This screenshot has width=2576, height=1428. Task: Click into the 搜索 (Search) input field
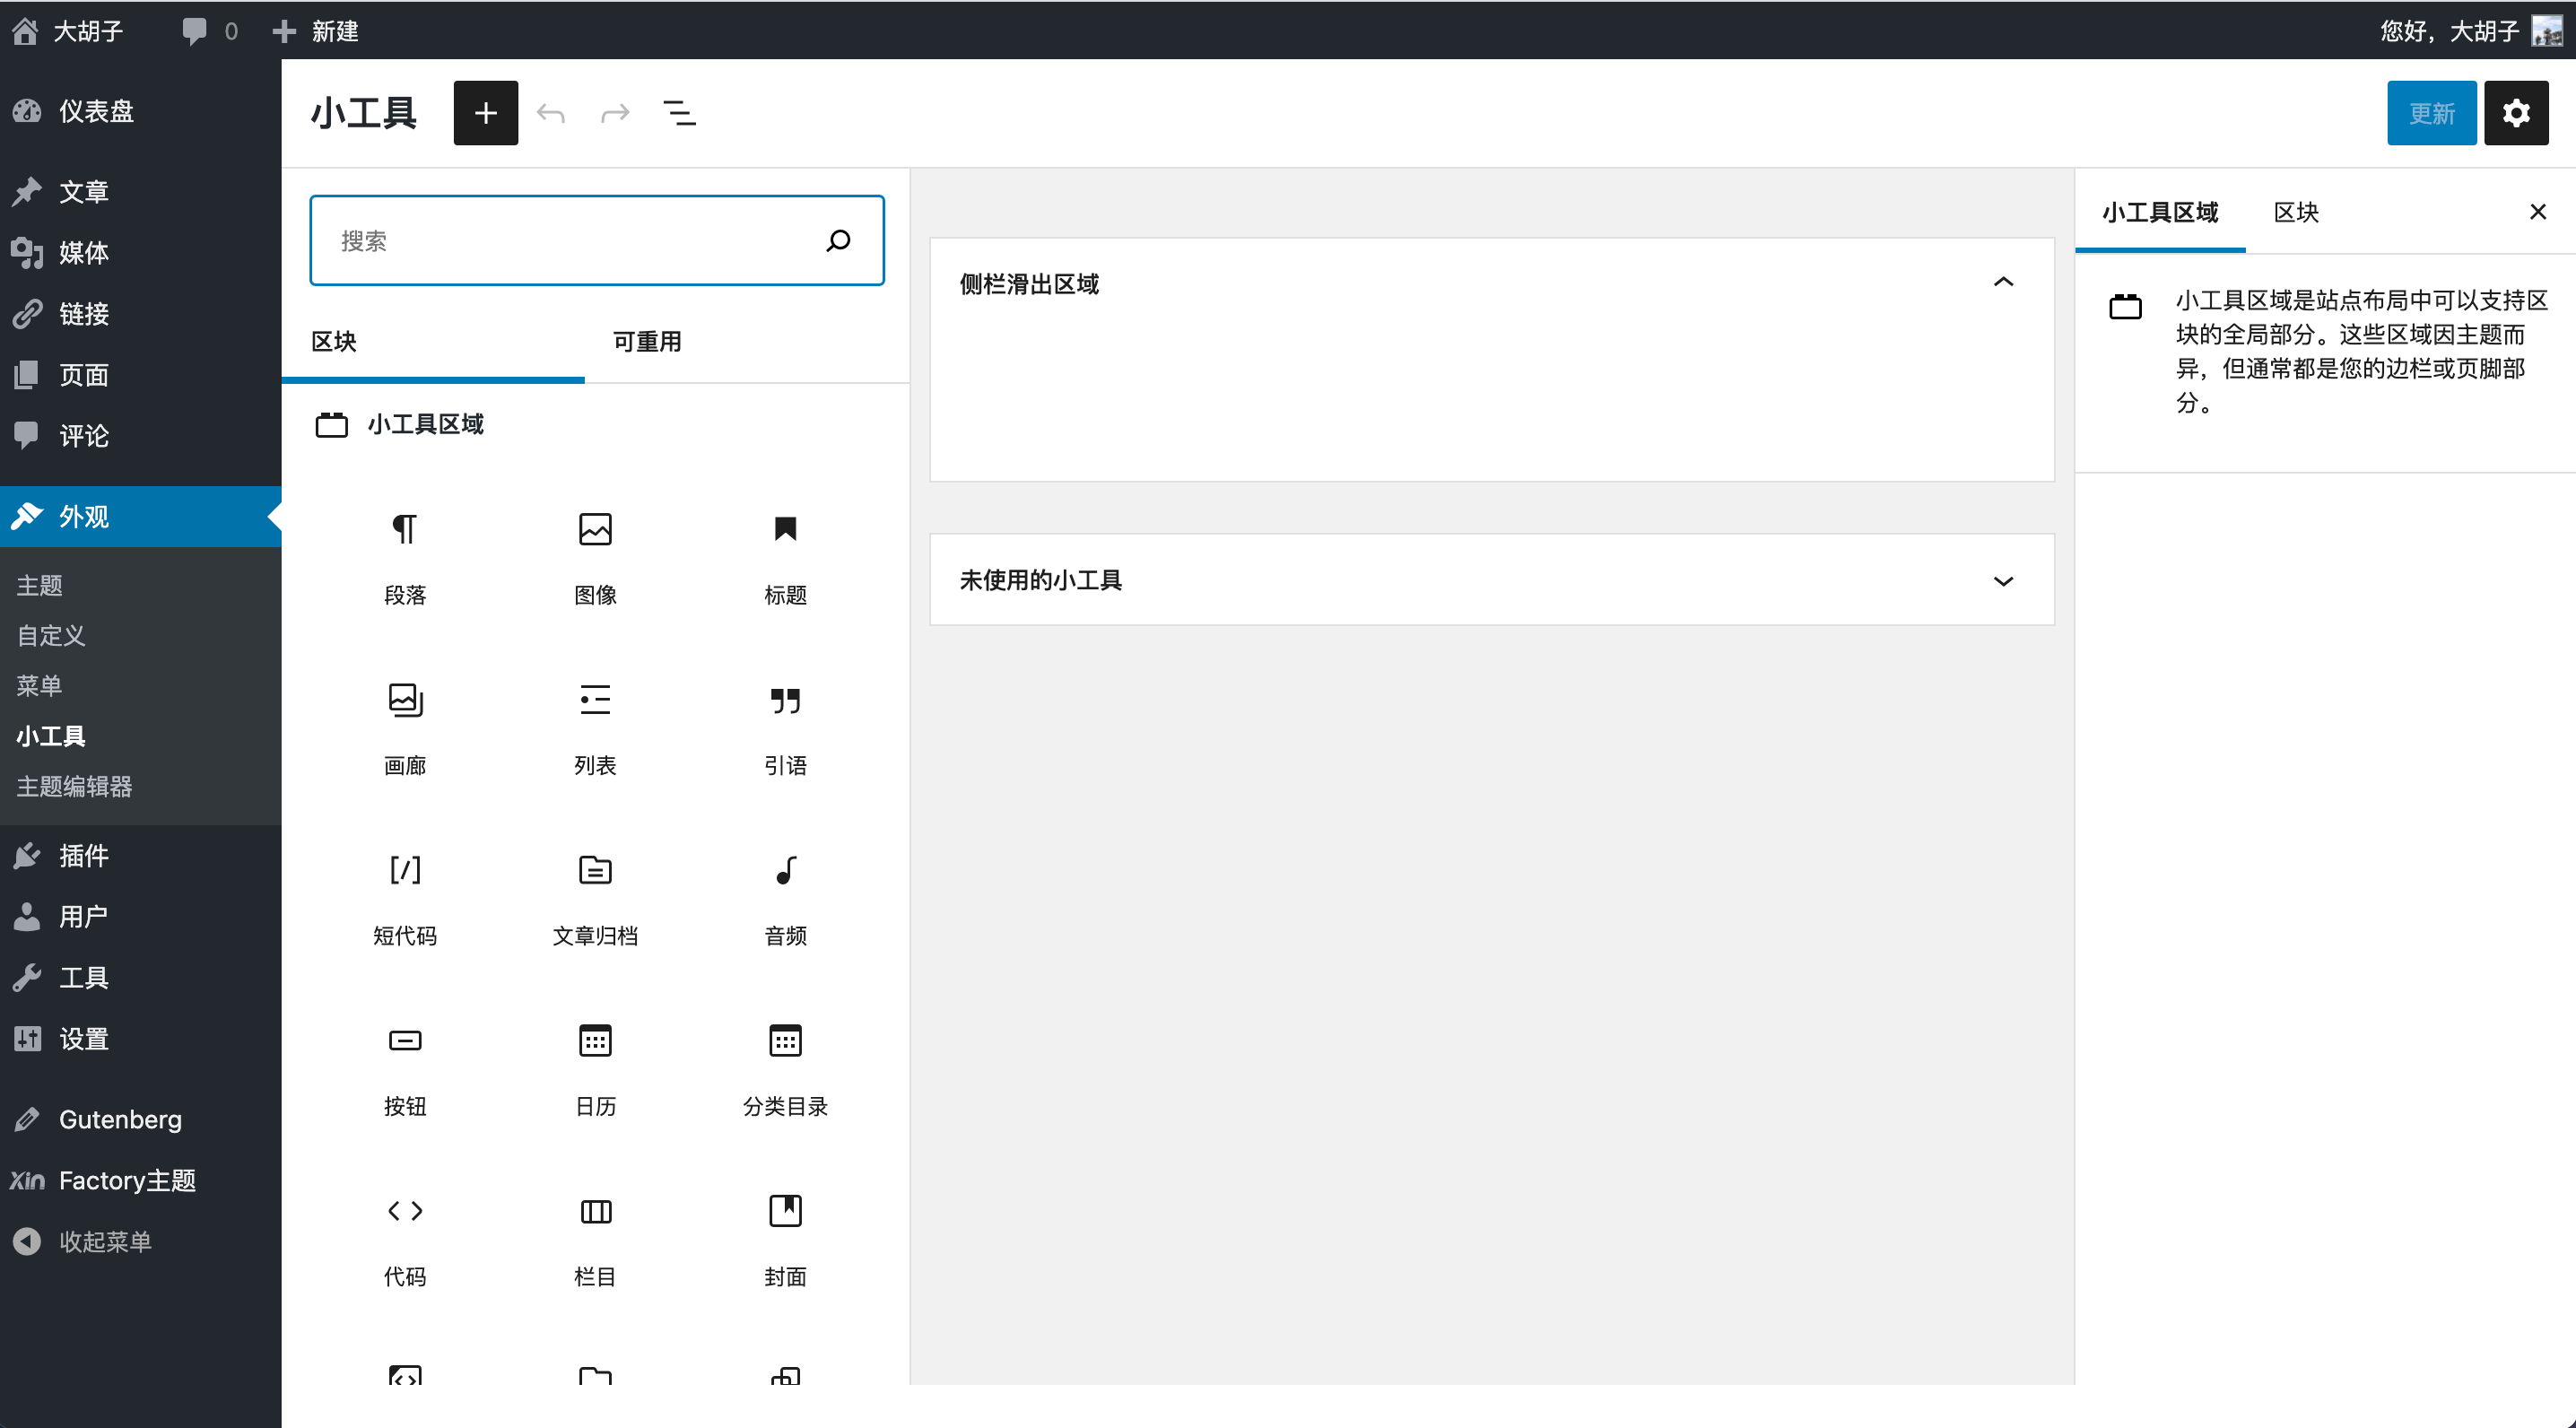596,241
